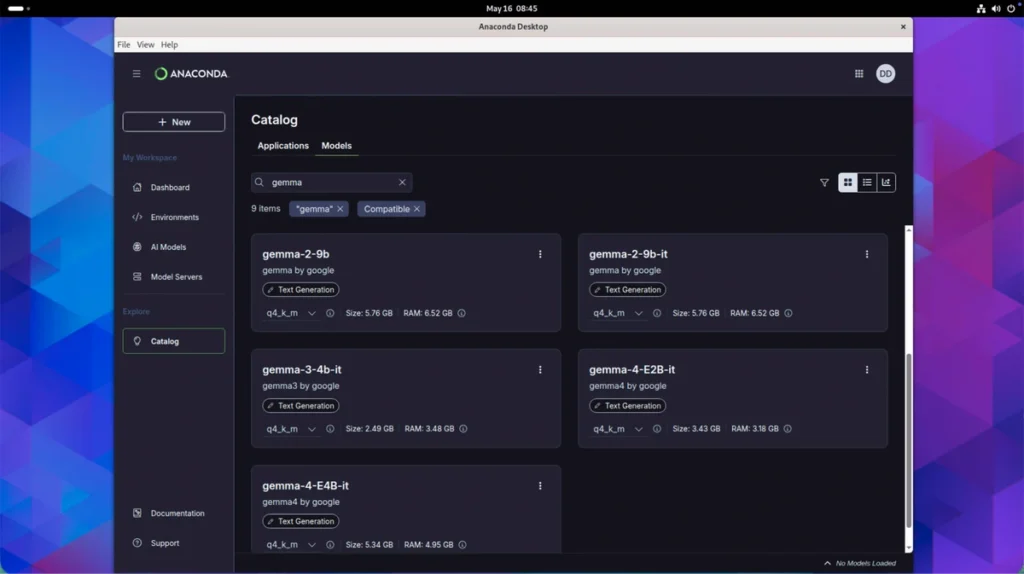Show RAM info for gemma-2-9b-it
Image resolution: width=1024 pixels, height=574 pixels.
[x=788, y=313]
